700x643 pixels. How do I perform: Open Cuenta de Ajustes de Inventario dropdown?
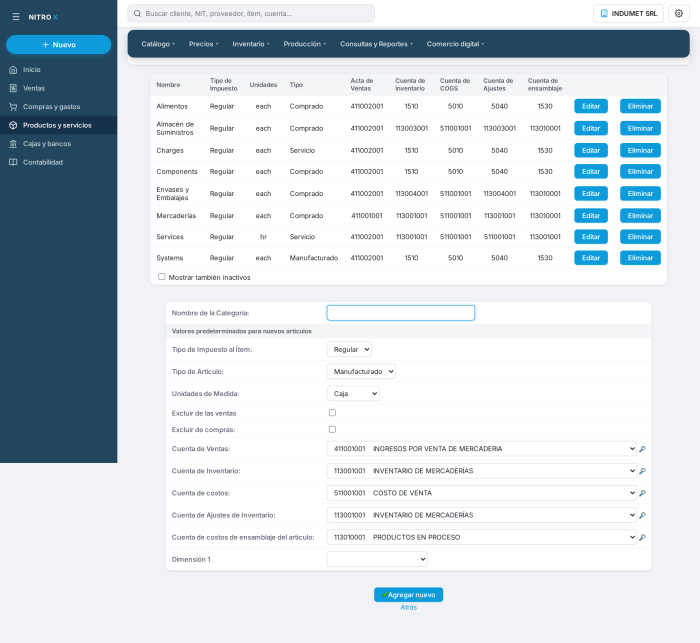pyautogui.click(x=482, y=515)
